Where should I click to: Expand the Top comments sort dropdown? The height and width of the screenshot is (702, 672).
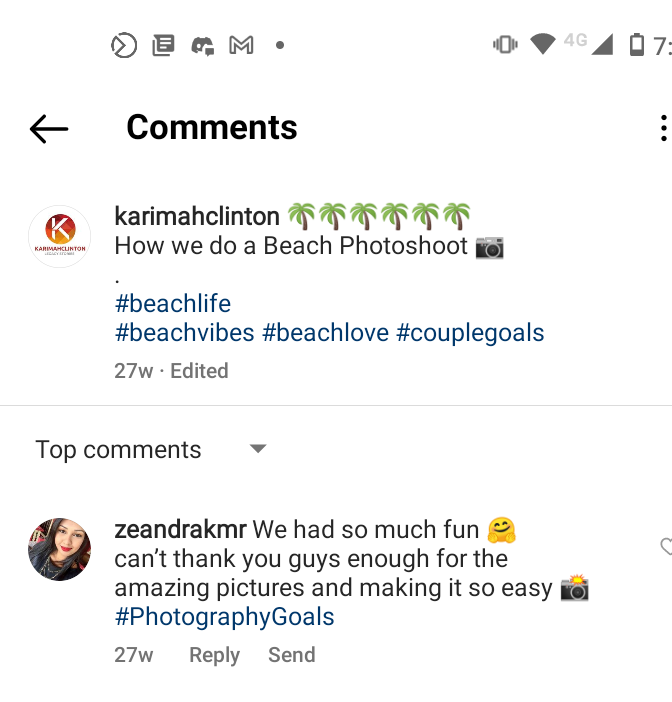click(x=258, y=449)
